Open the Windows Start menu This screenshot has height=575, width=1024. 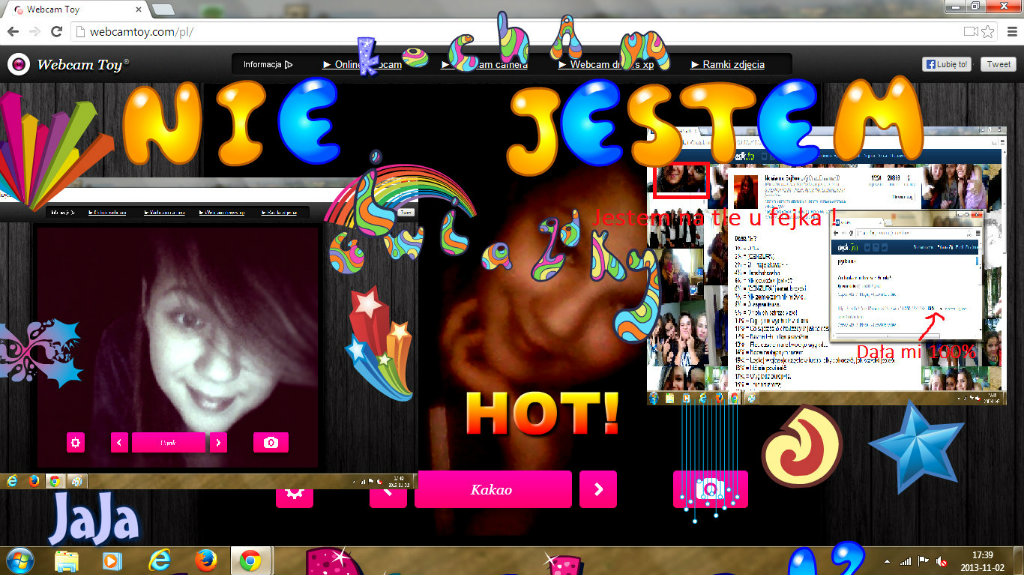pyautogui.click(x=20, y=561)
